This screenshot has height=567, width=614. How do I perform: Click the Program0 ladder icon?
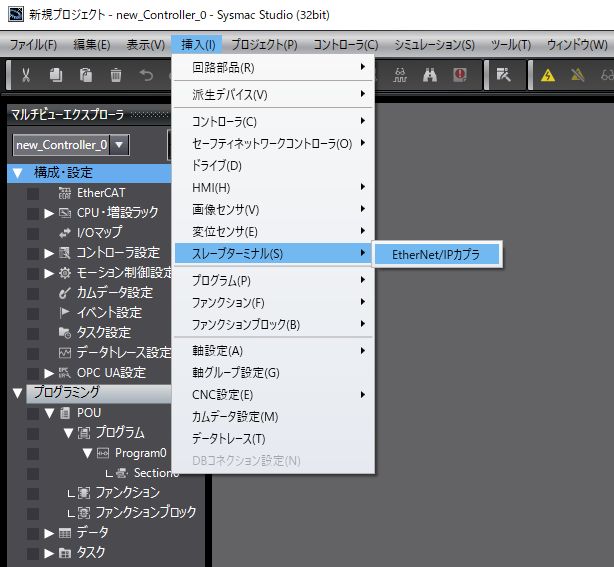[x=103, y=453]
